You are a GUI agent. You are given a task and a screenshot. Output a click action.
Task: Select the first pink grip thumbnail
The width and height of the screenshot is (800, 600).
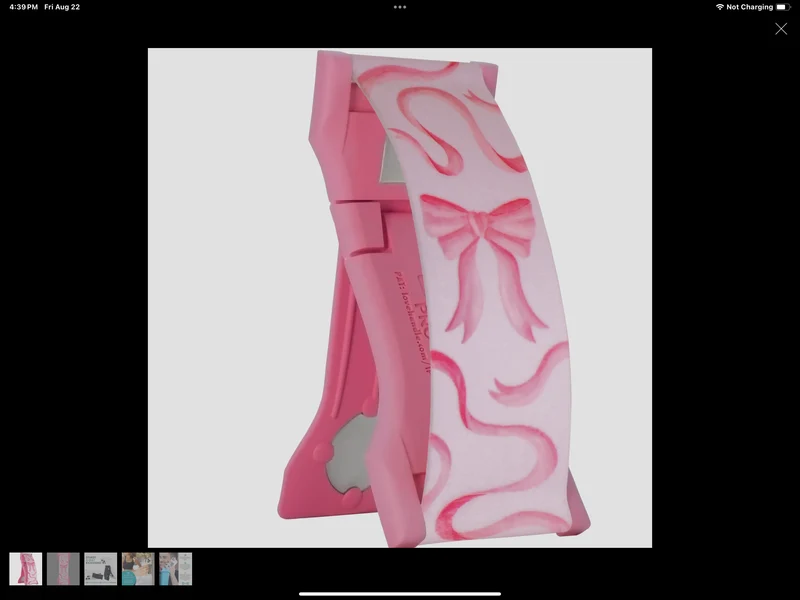coord(26,569)
